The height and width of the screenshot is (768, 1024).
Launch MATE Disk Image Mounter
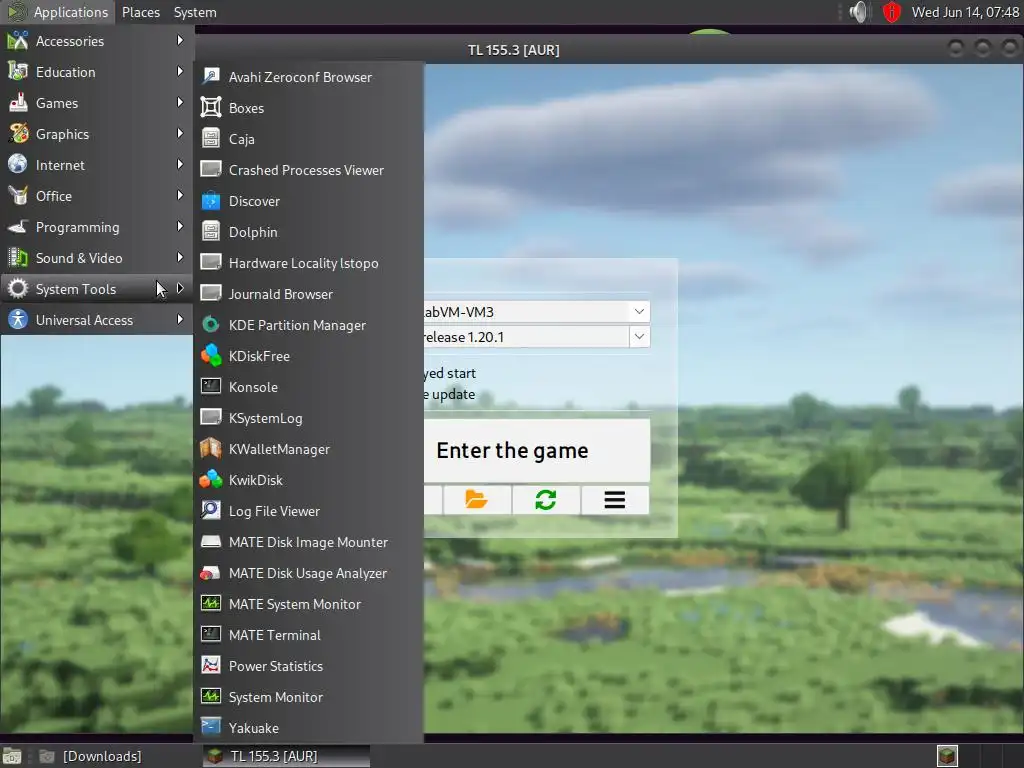point(309,542)
